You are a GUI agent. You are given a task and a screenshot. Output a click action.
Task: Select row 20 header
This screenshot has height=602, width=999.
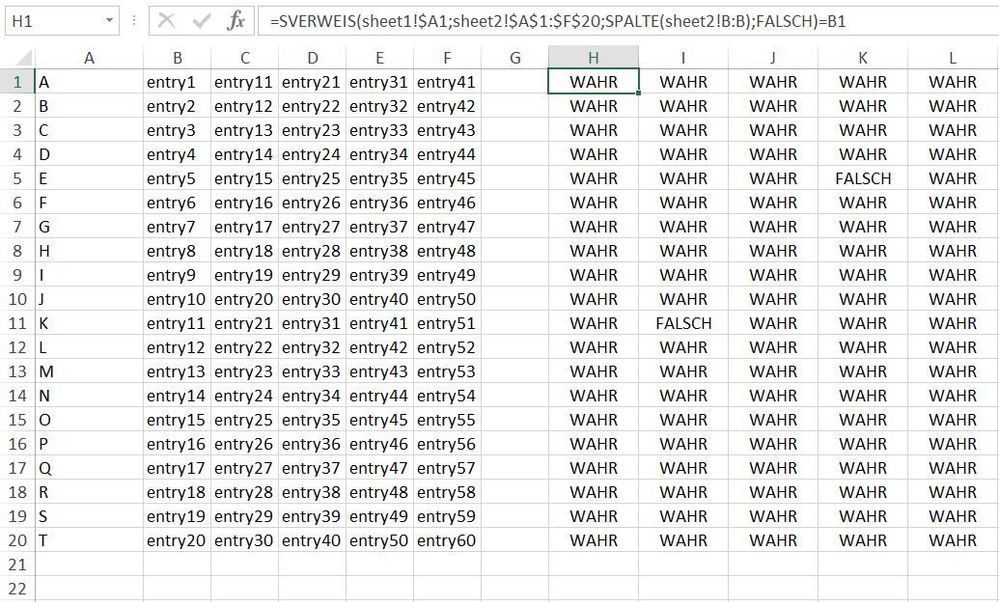[16, 540]
